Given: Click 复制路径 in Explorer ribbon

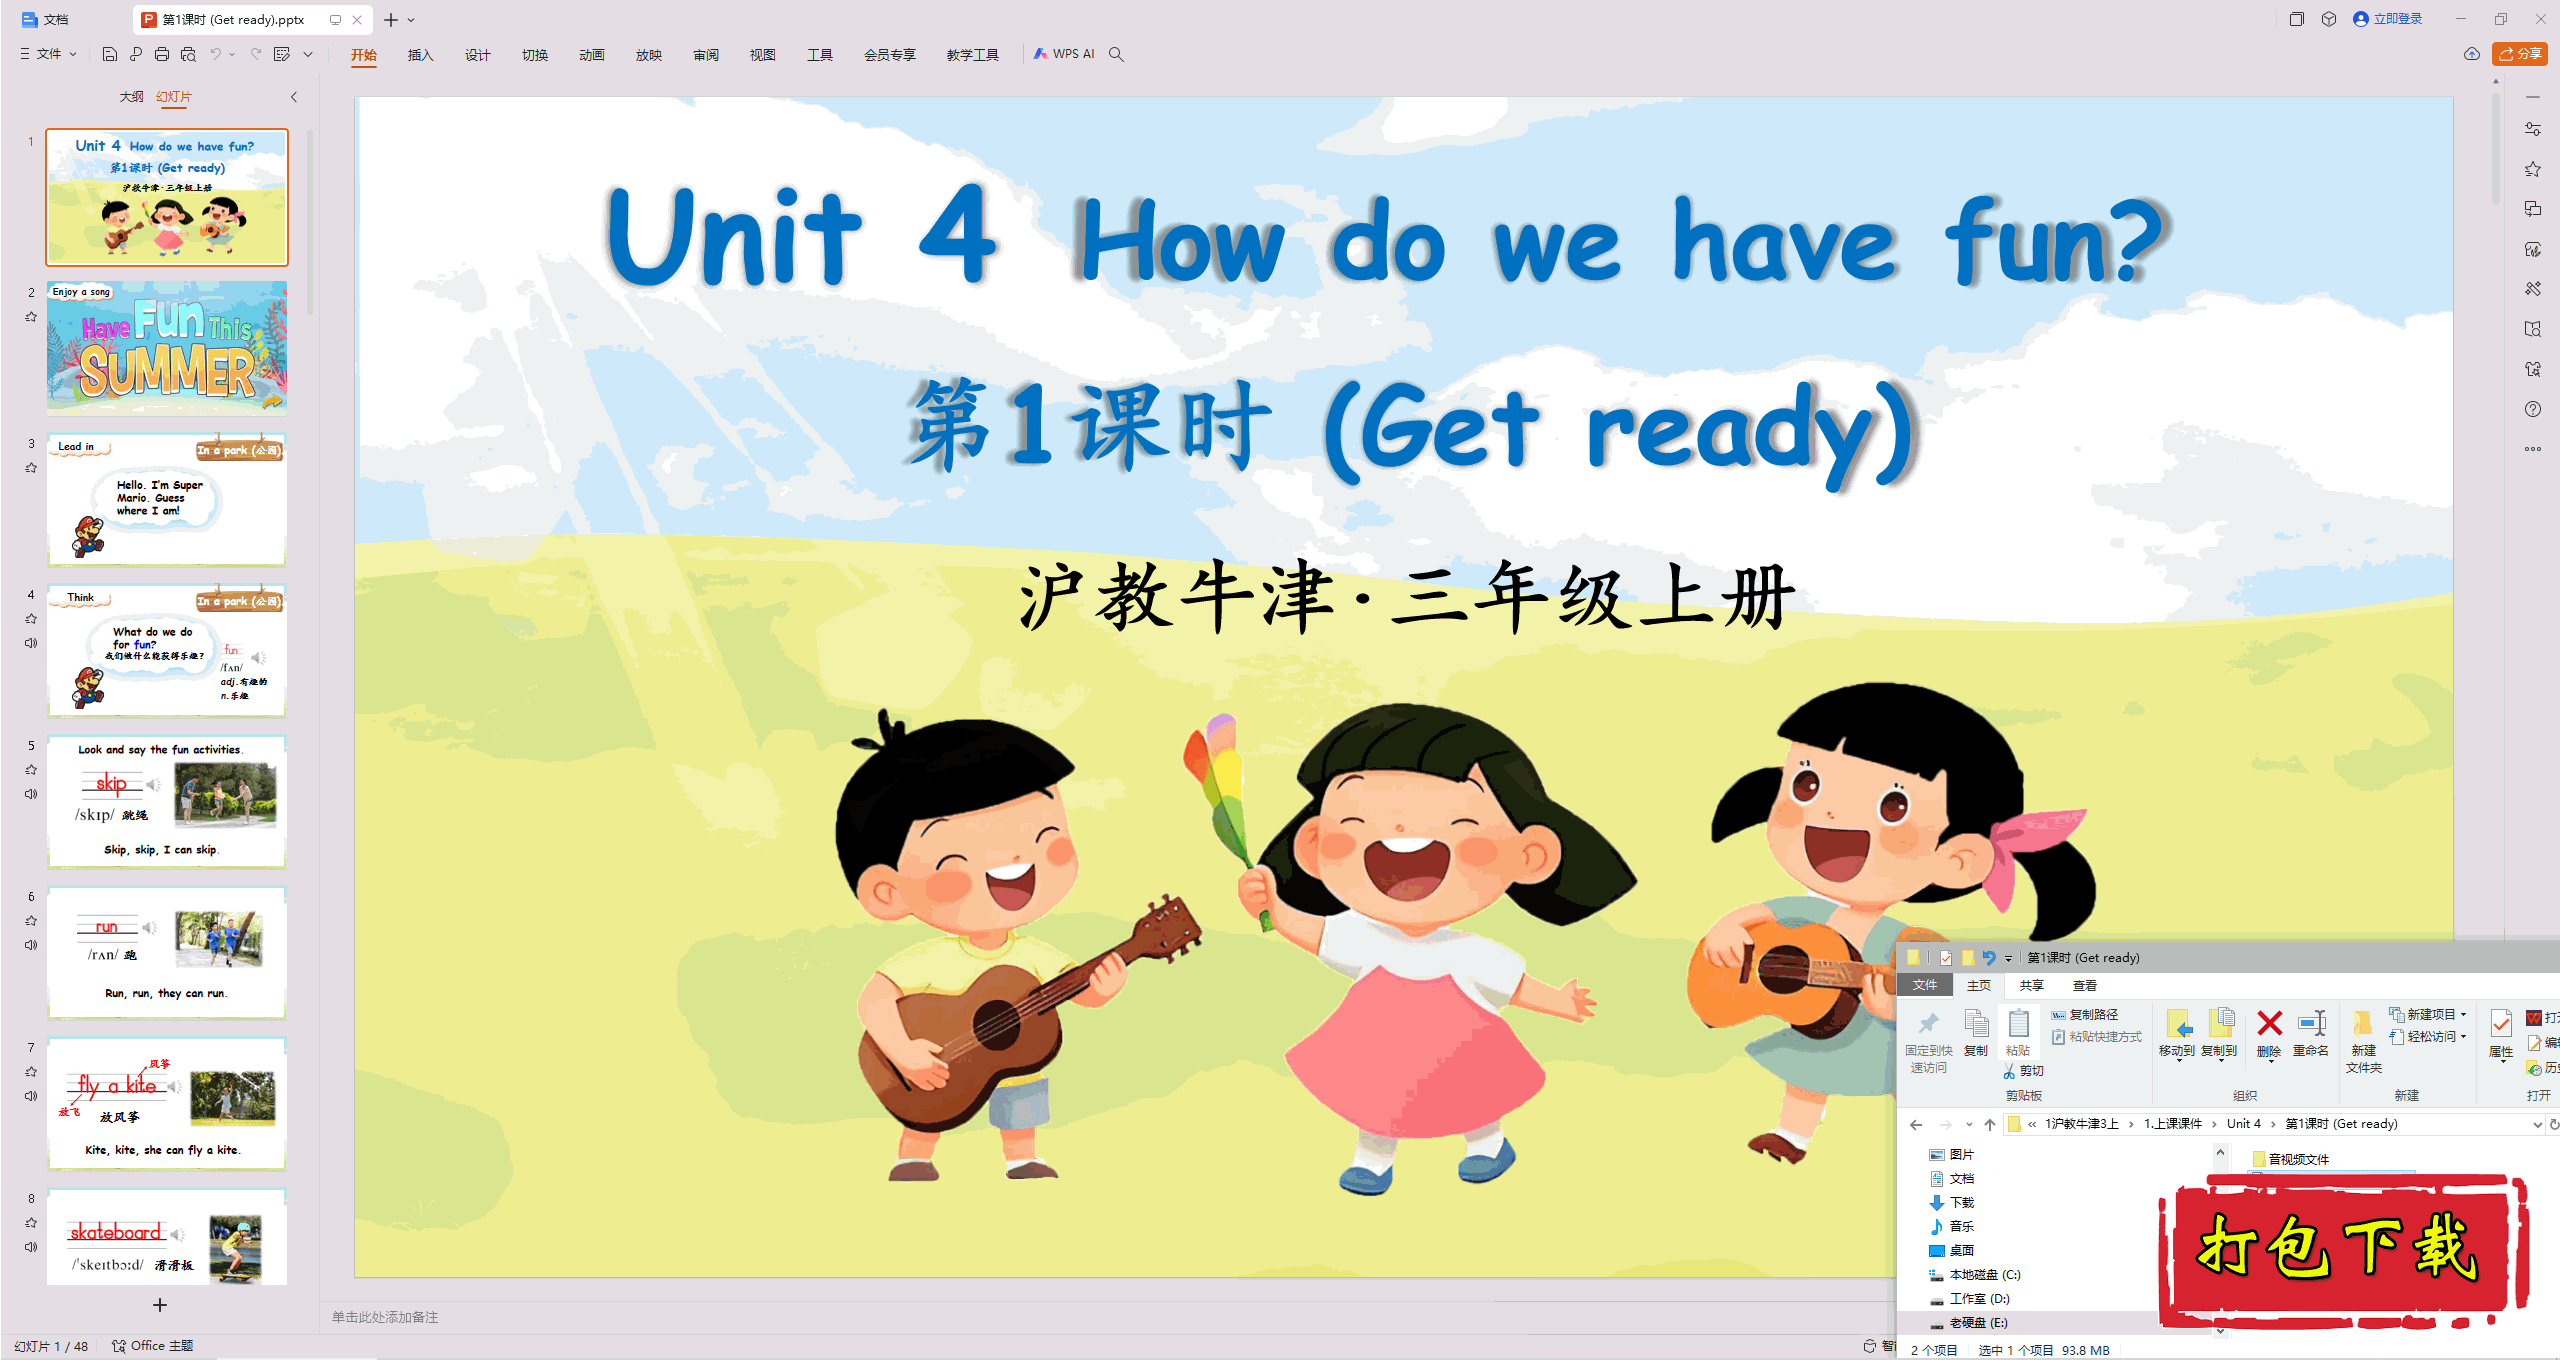Looking at the screenshot, I should click(x=2085, y=1015).
